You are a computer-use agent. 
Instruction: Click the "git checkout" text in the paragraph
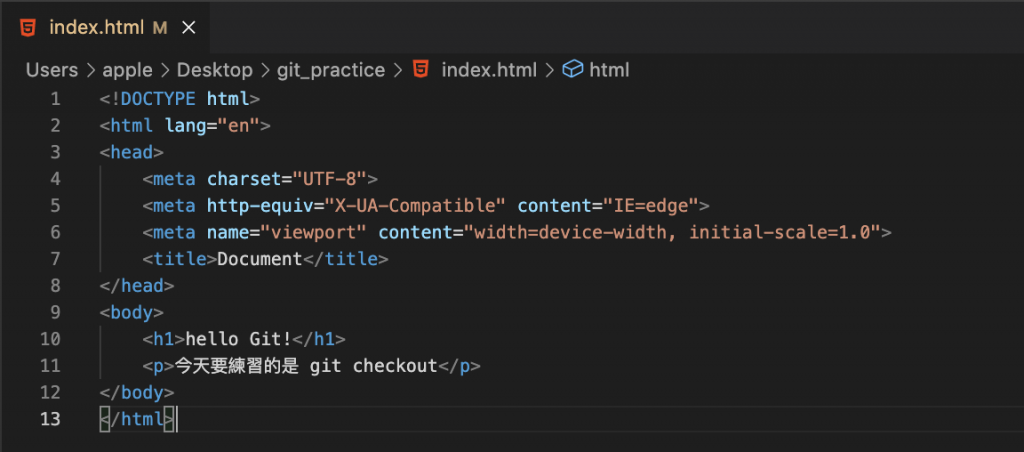[x=374, y=366]
